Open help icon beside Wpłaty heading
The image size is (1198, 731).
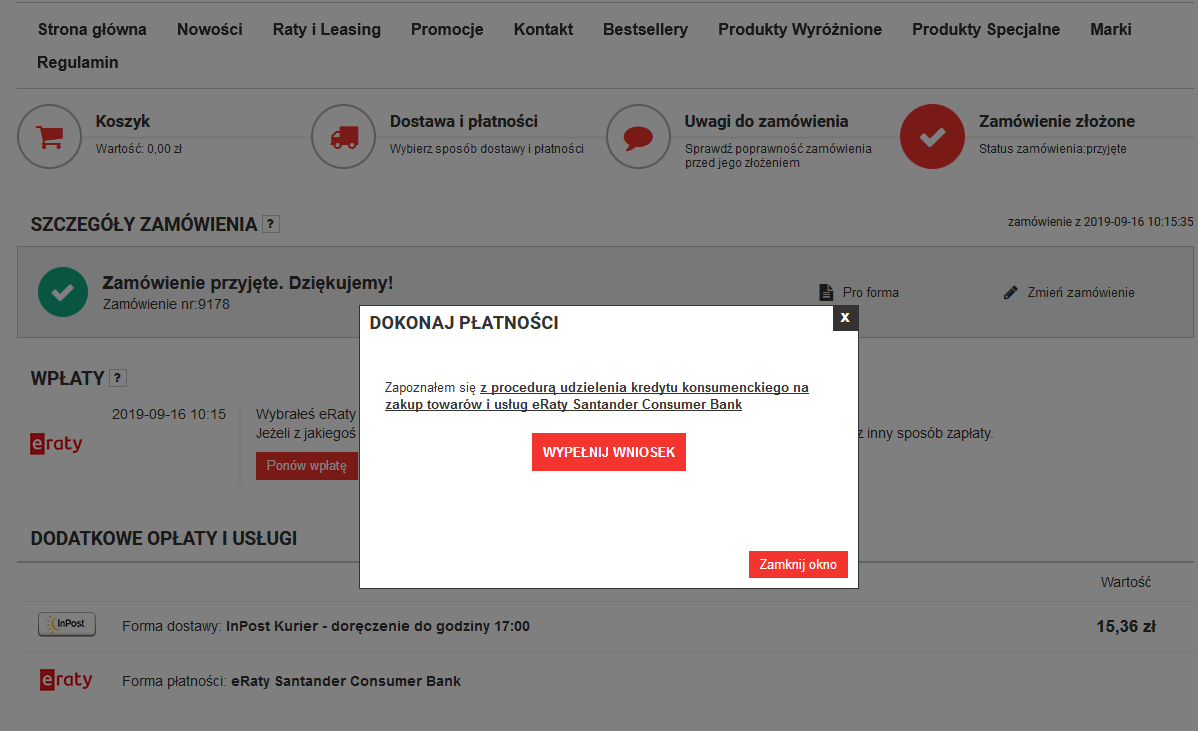point(118,378)
